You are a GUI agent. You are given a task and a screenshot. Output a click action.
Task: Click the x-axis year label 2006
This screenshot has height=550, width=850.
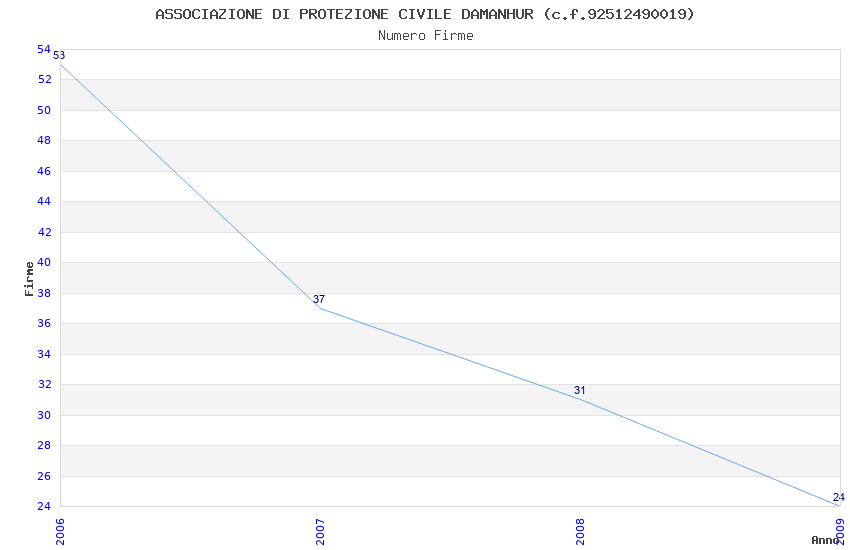click(60, 532)
